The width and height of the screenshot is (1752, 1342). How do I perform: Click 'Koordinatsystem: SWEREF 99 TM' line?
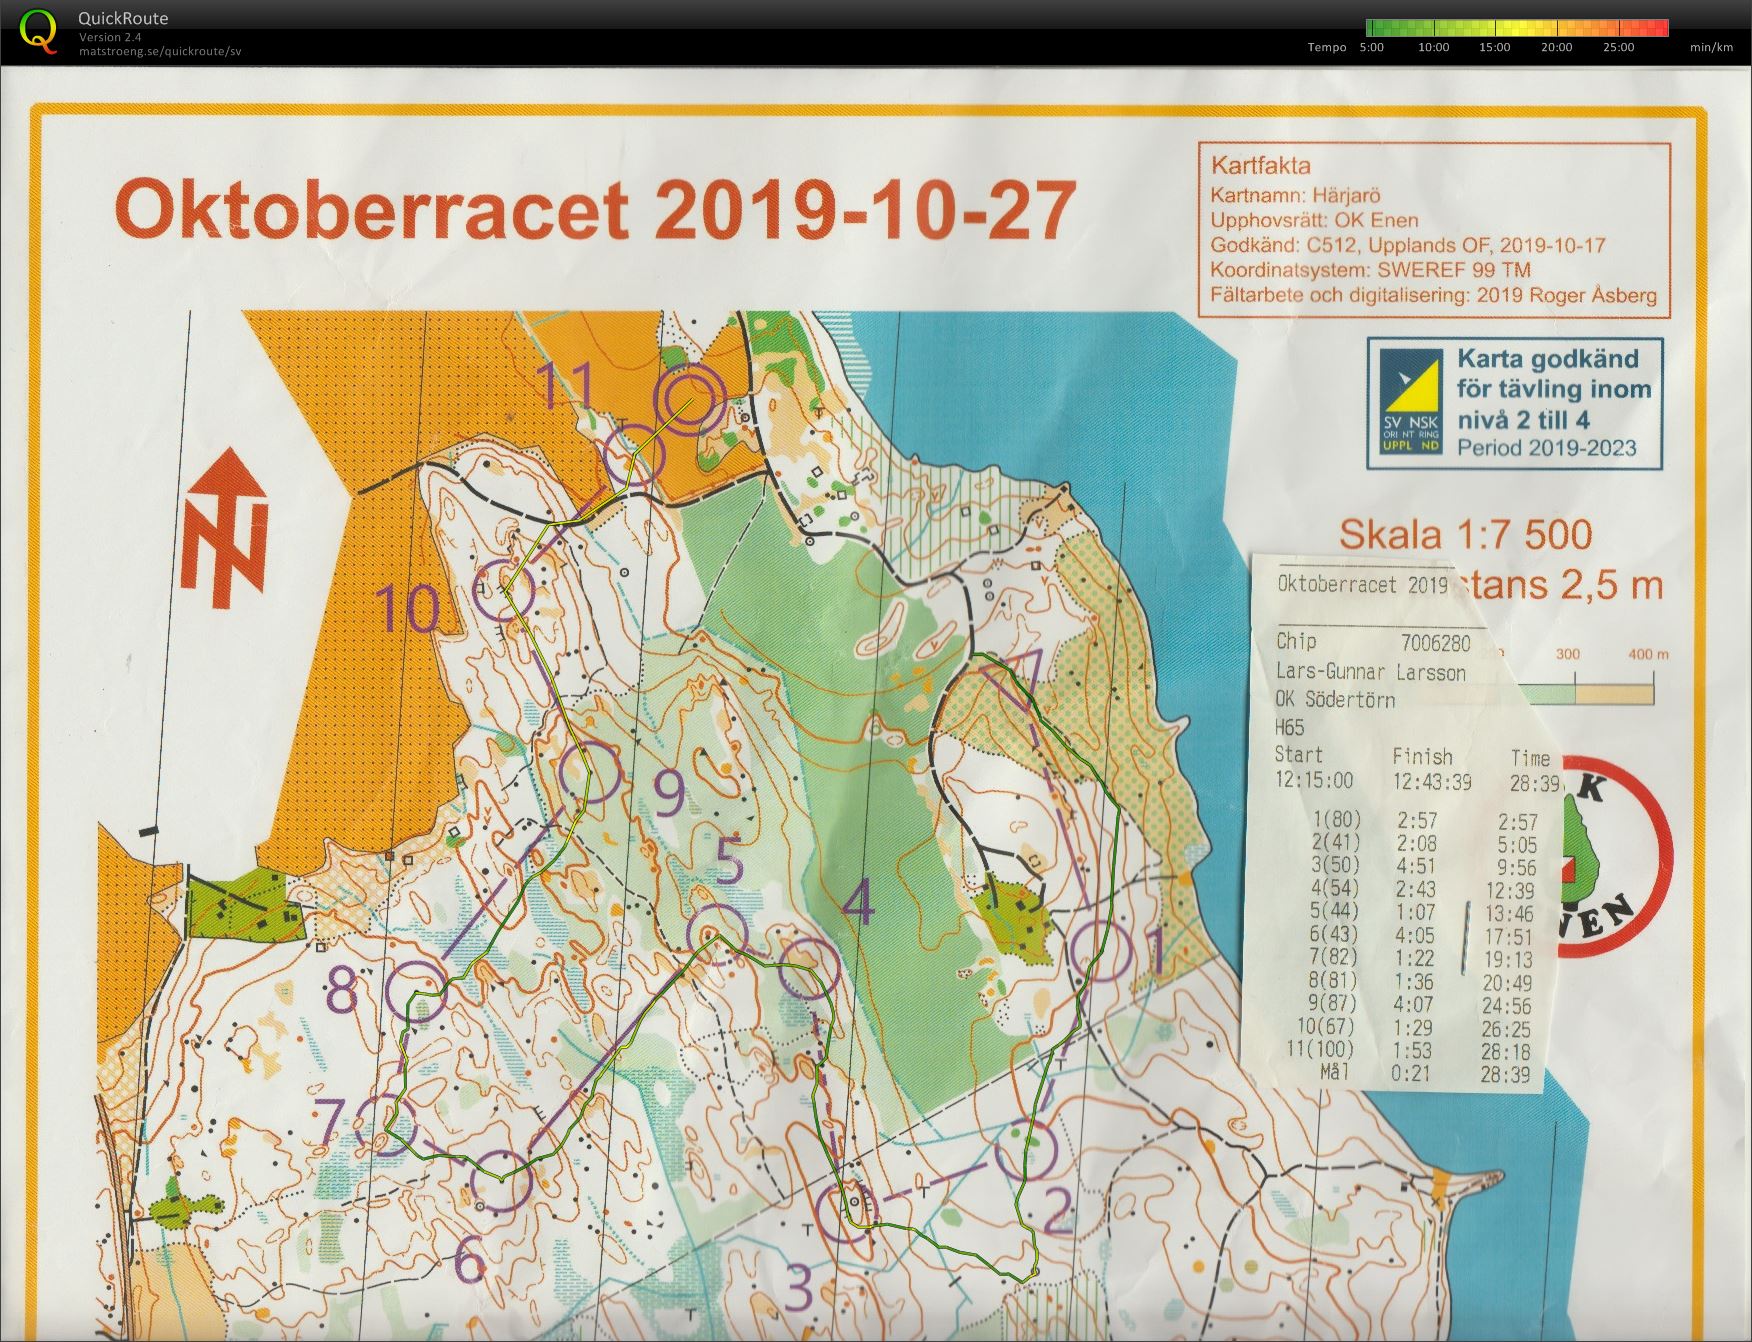[1370, 270]
